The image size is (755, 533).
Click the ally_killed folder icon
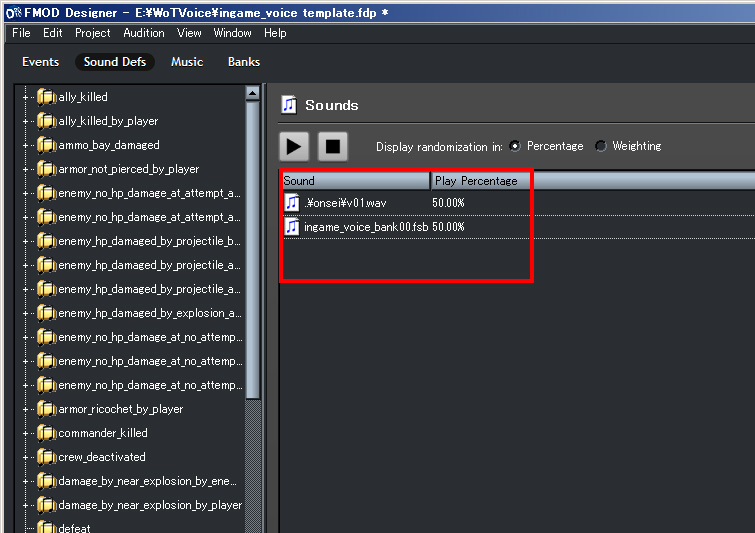pos(47,97)
